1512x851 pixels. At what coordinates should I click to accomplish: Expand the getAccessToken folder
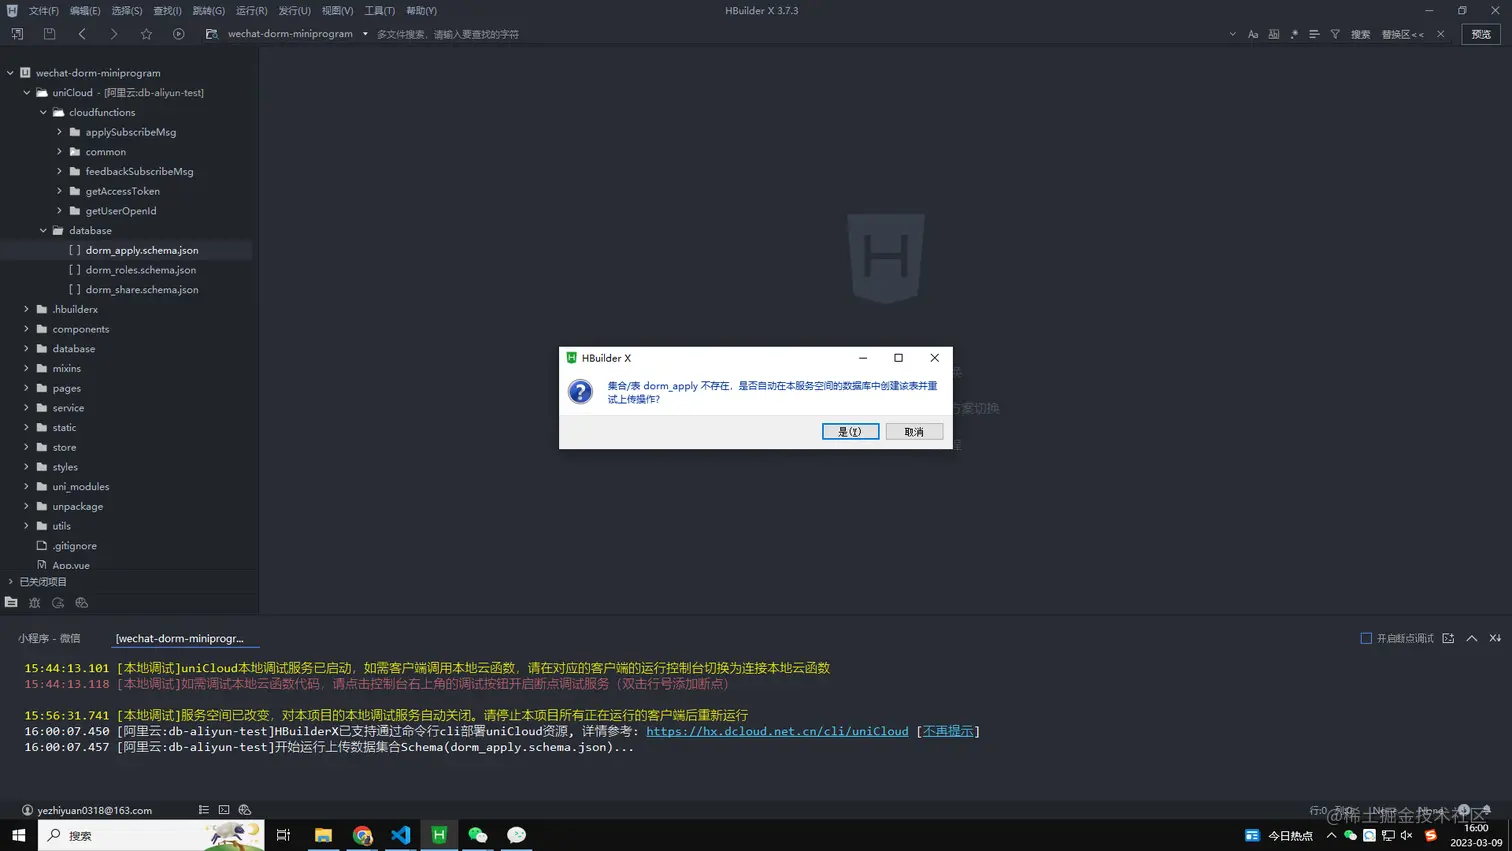point(59,191)
